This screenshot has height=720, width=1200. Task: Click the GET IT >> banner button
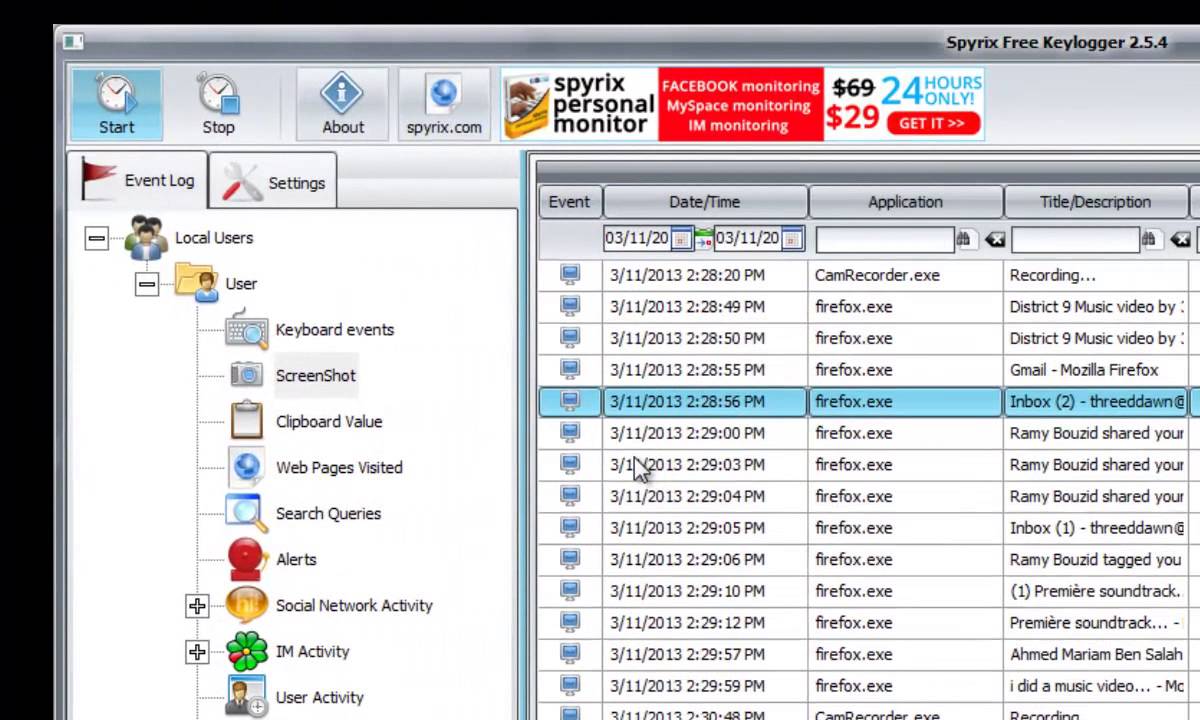coord(931,124)
